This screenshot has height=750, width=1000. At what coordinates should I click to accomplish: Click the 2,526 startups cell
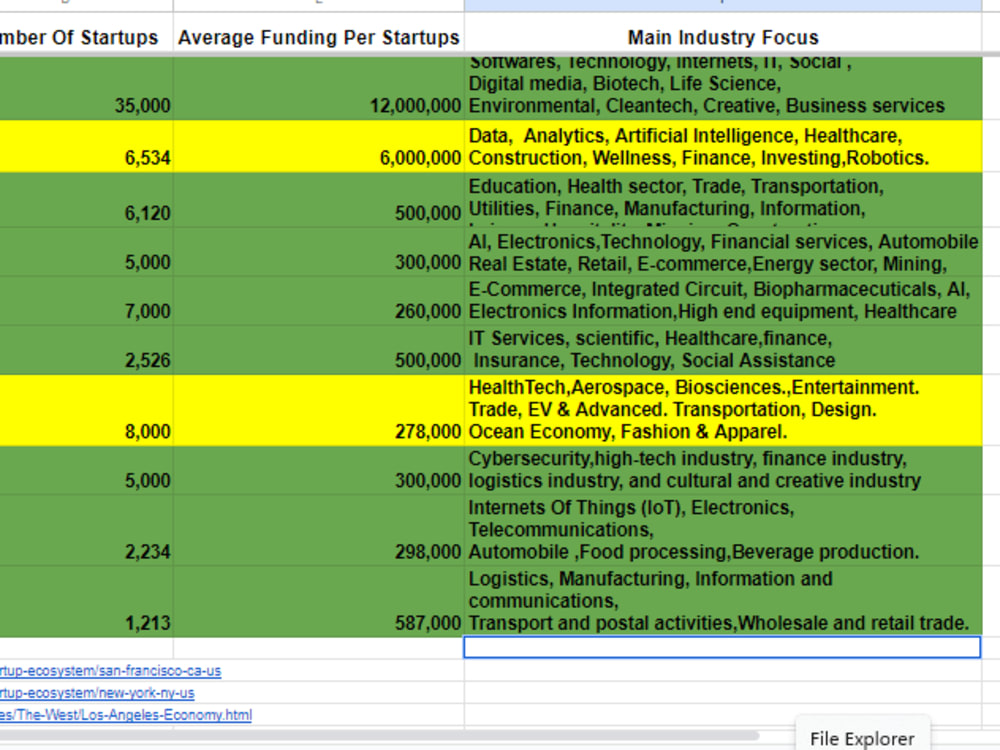pos(86,350)
